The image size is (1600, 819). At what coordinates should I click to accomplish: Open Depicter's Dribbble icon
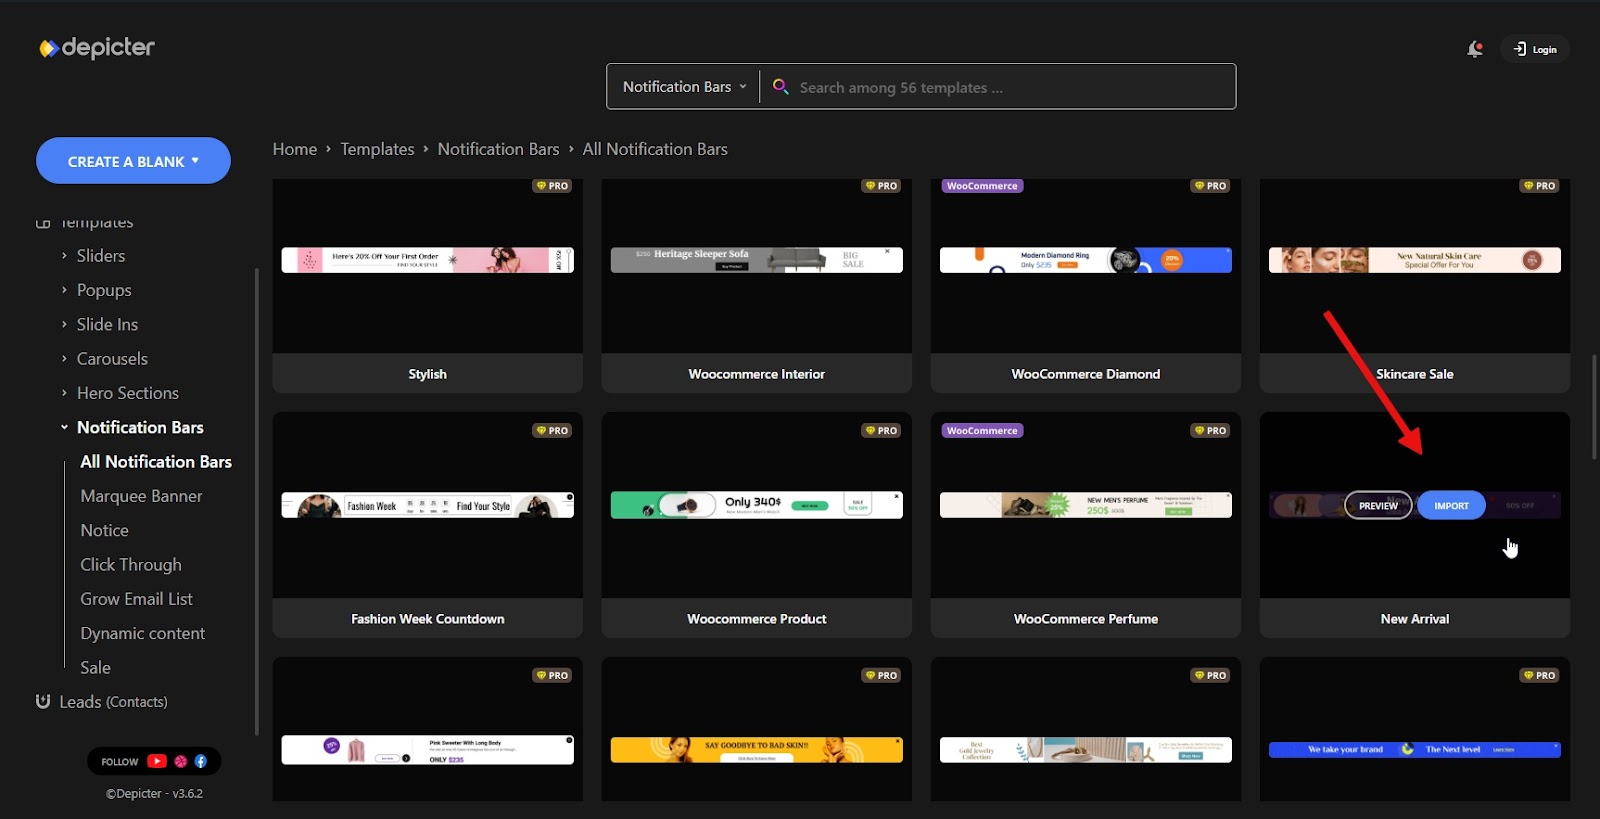click(x=181, y=761)
